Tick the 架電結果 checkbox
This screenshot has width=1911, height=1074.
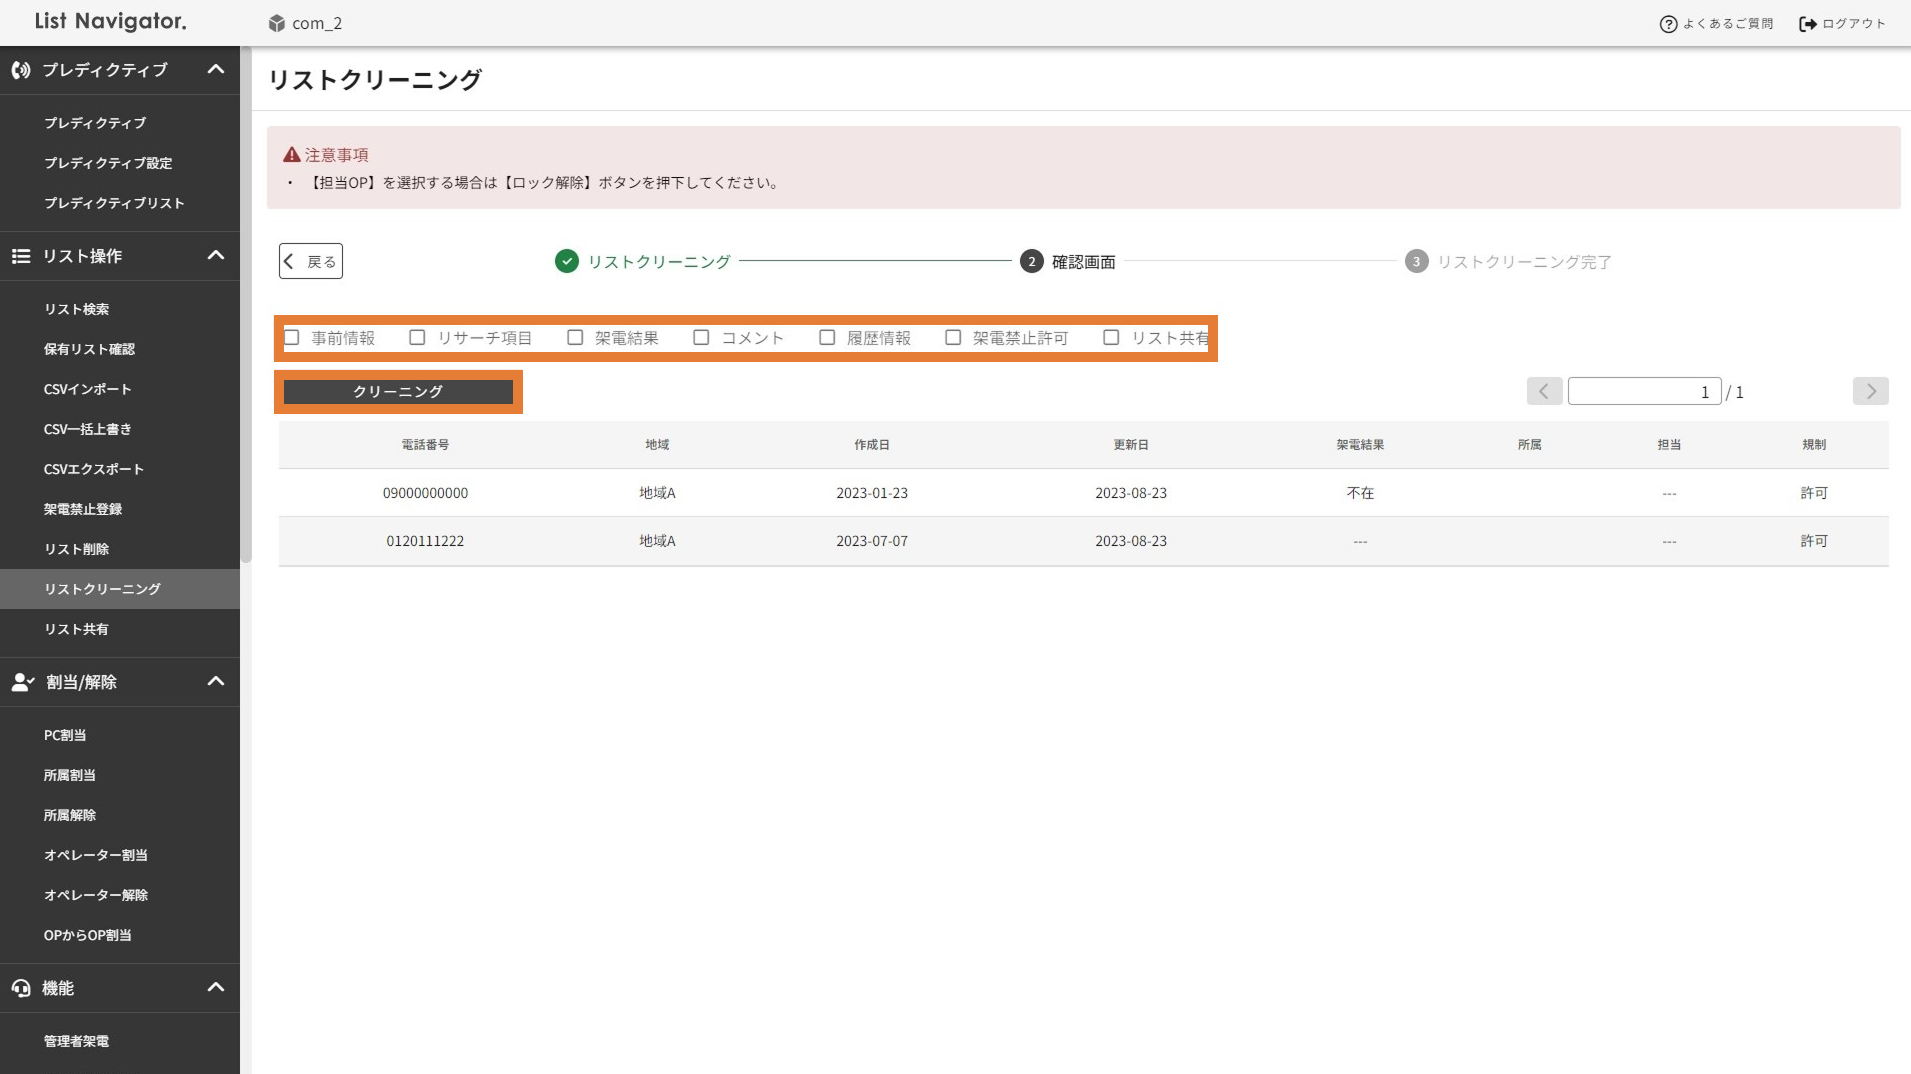point(575,338)
